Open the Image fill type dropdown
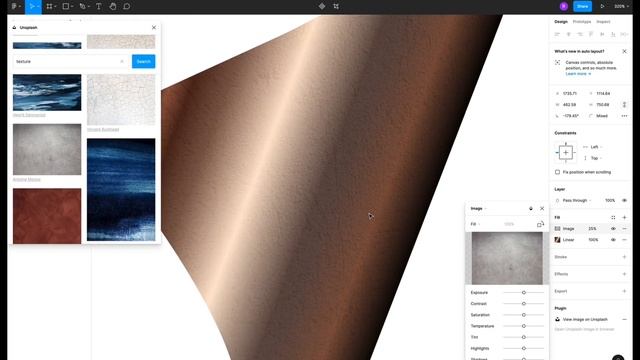 tap(478, 209)
